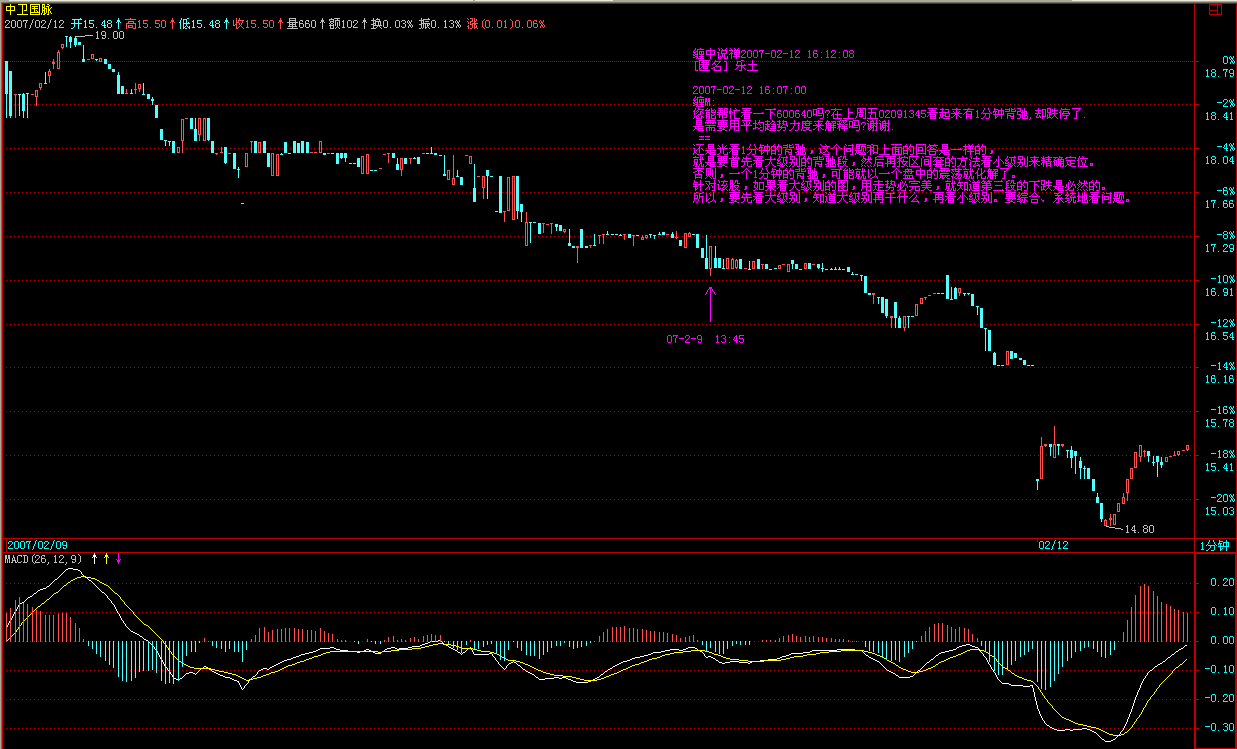Viewport: 1237px width, 749px height.
Task: Switch the 1分钟 period selector
Action: 1214,546
